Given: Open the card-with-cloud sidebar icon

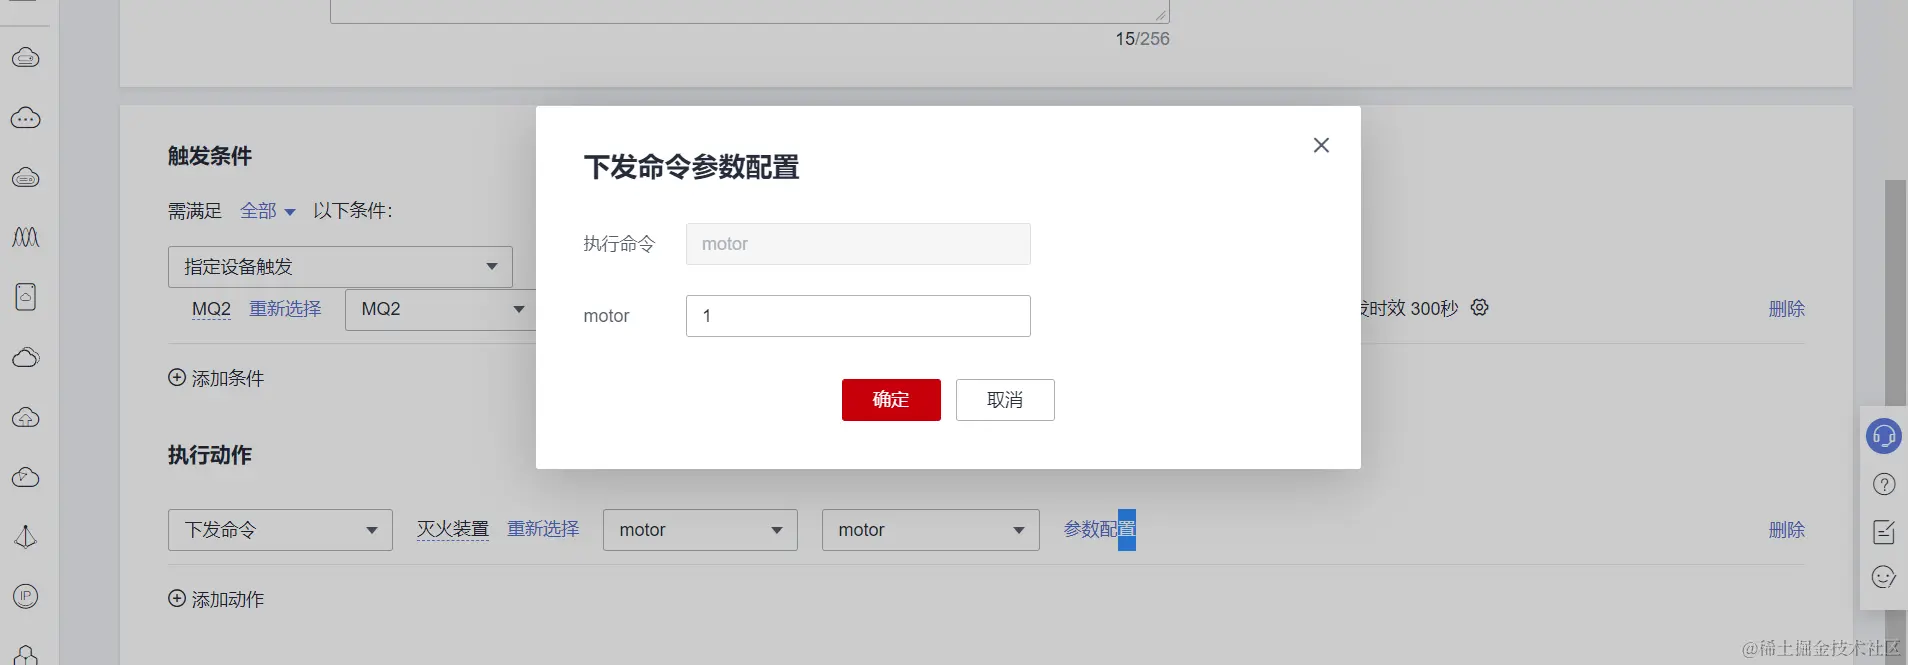Looking at the screenshot, I should coord(26,297).
